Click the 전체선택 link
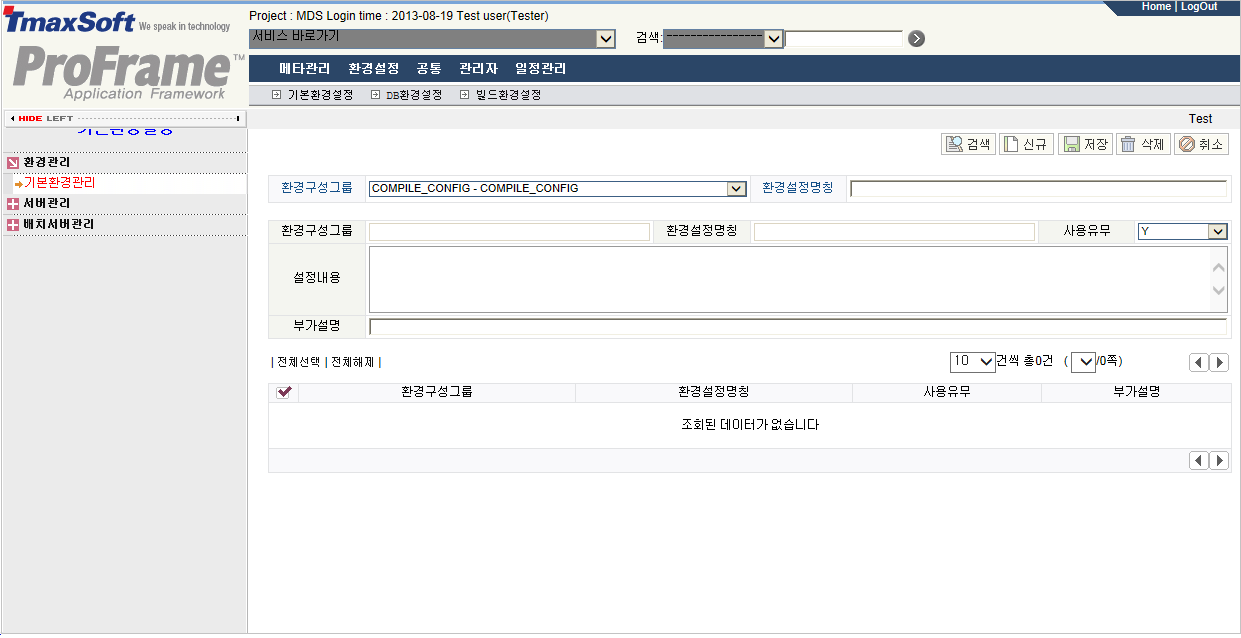 (x=298, y=362)
